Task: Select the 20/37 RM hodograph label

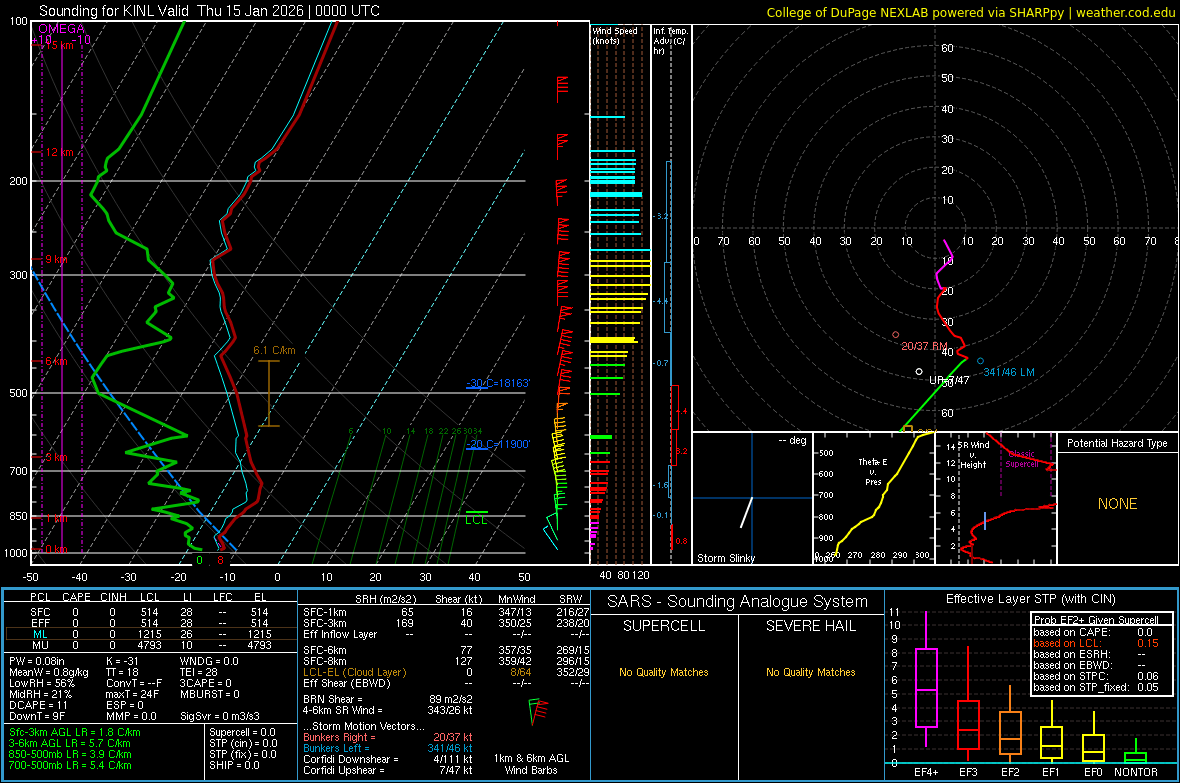Action: coord(924,346)
